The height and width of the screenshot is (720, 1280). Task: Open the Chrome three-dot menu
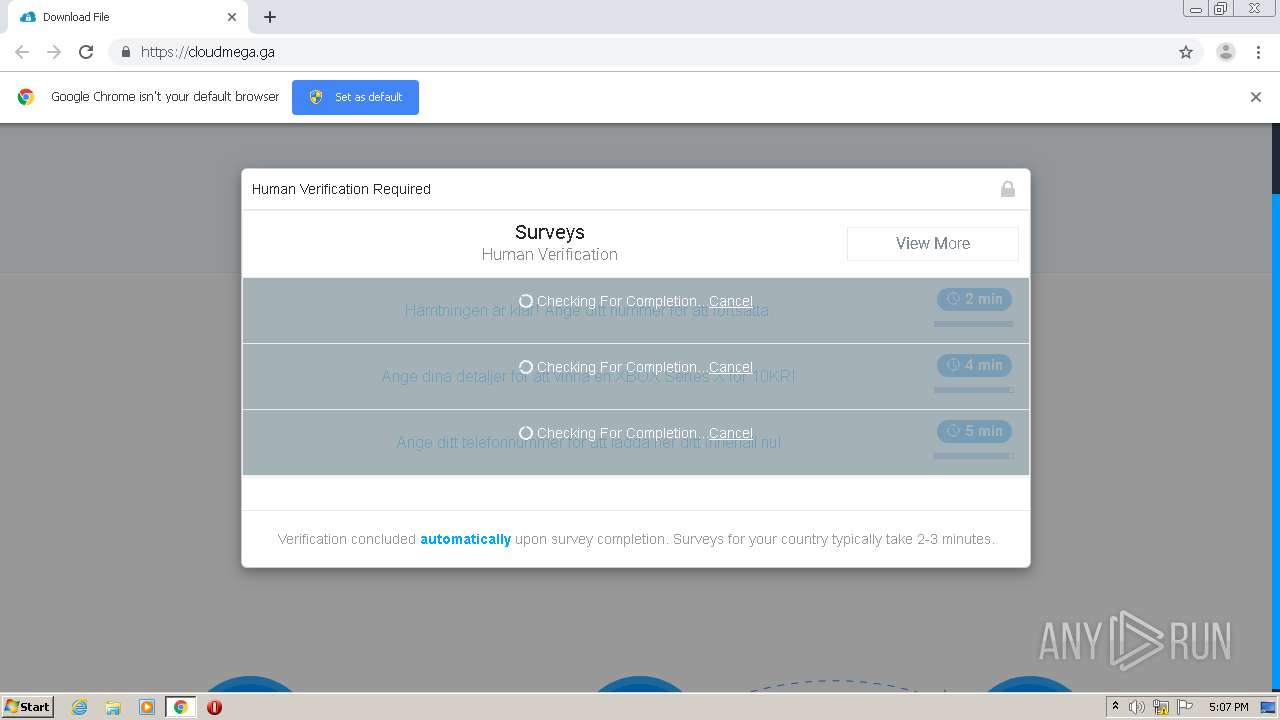pyautogui.click(x=1258, y=52)
